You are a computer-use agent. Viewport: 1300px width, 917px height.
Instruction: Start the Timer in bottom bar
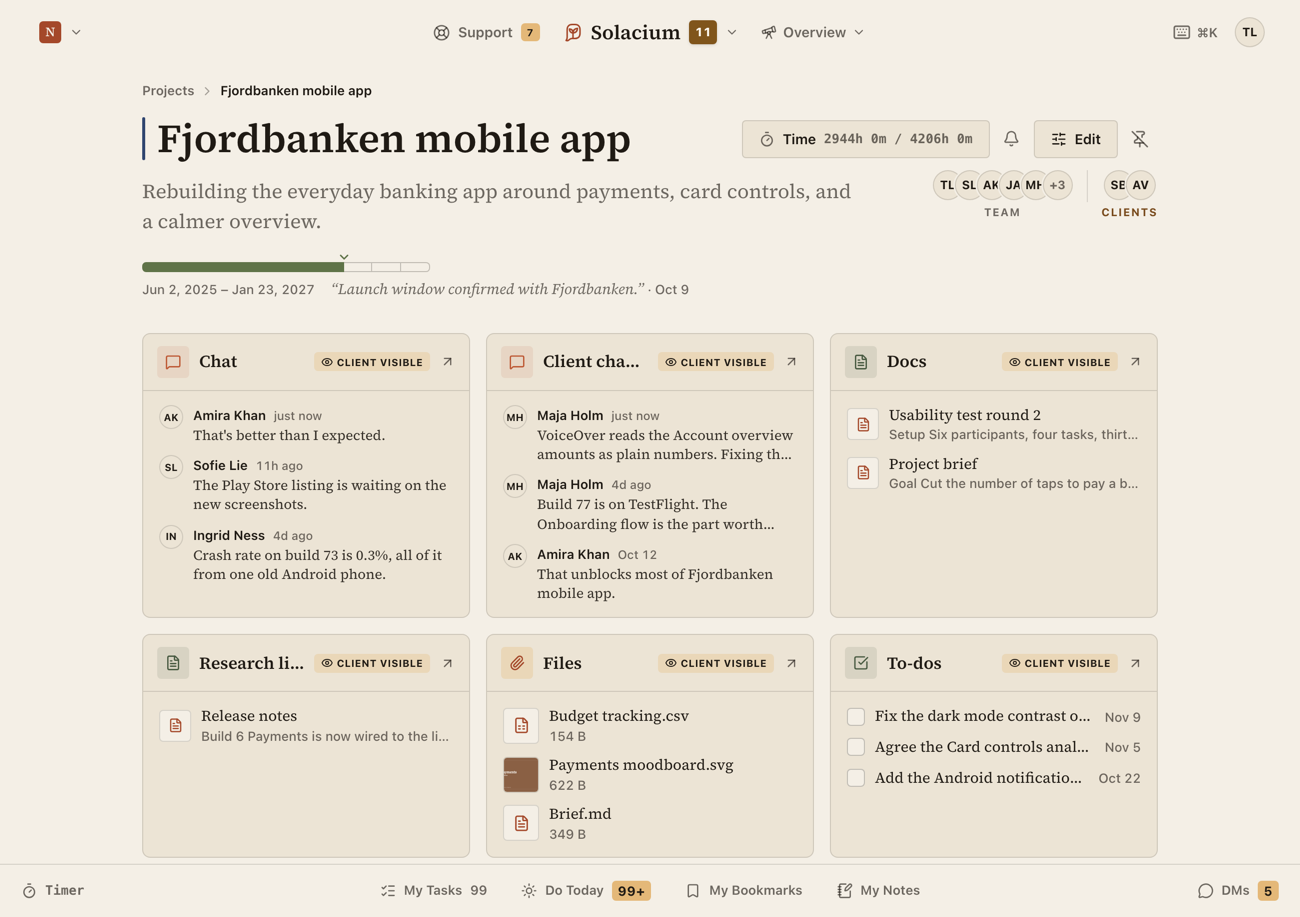click(53, 890)
